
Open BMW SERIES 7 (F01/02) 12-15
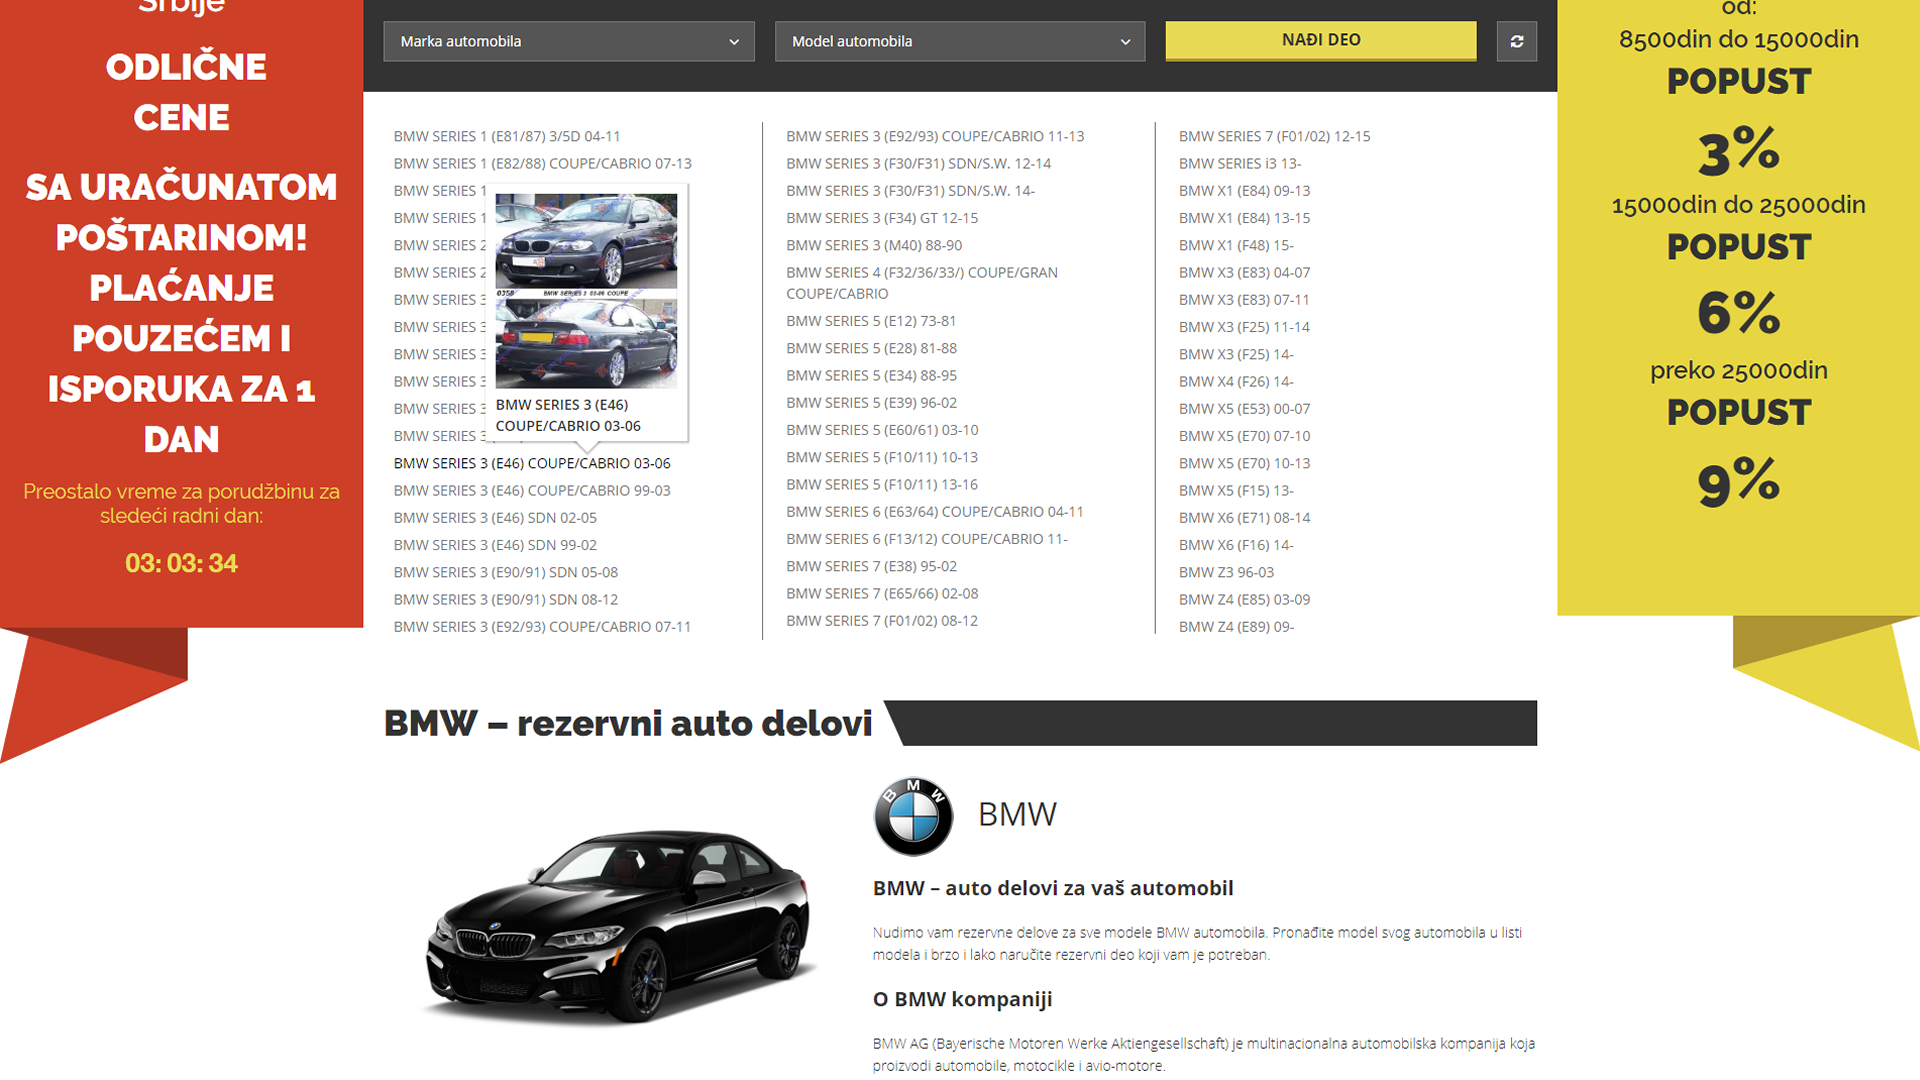tap(1274, 136)
